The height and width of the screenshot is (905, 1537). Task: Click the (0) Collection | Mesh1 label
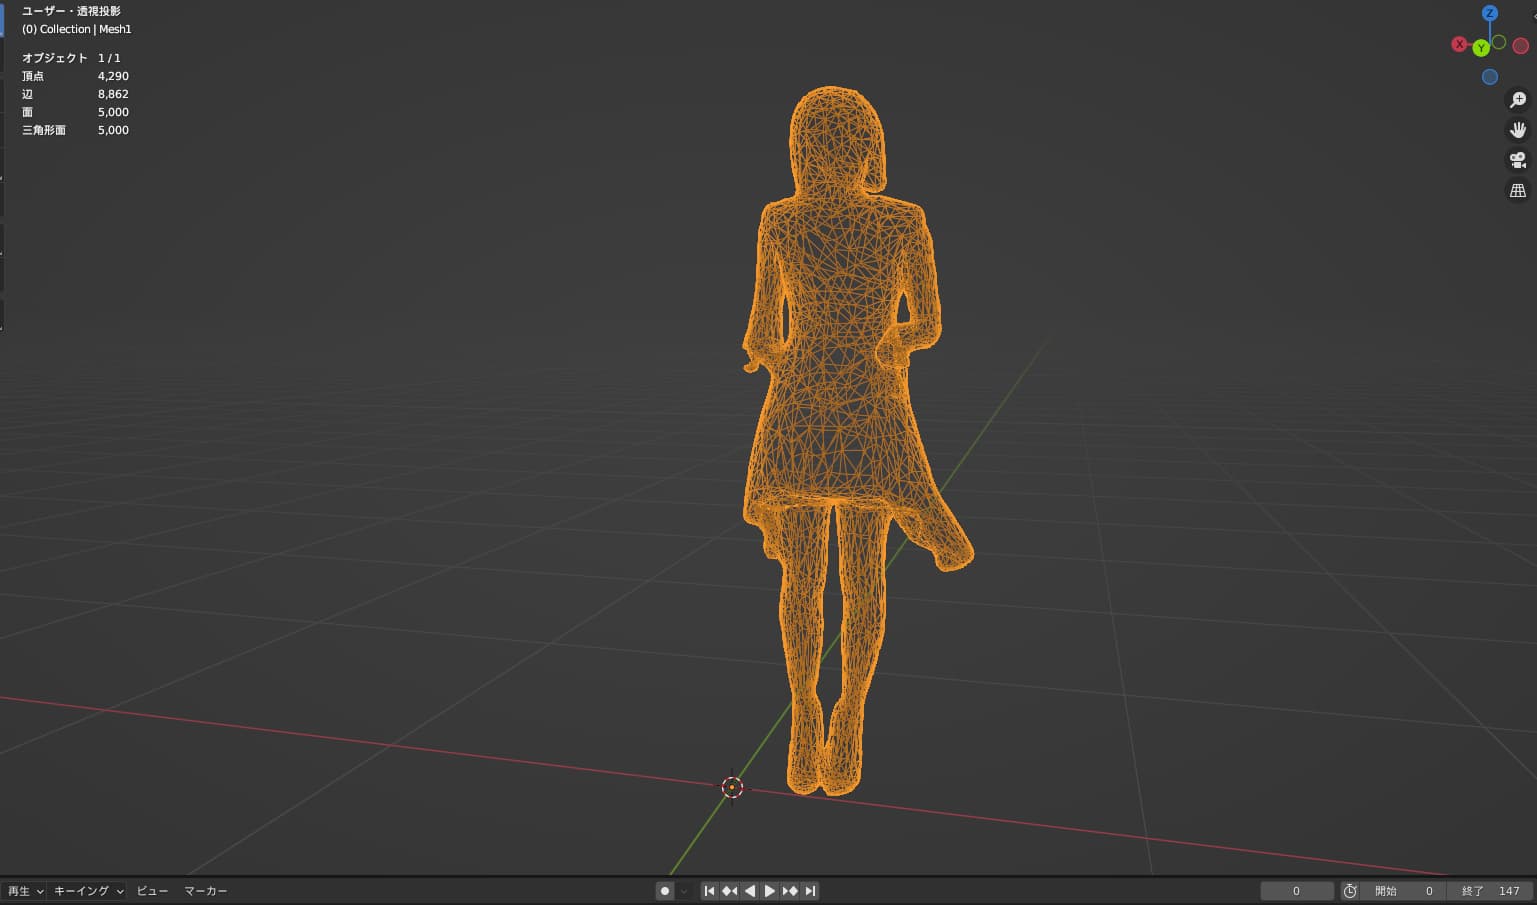click(x=77, y=29)
